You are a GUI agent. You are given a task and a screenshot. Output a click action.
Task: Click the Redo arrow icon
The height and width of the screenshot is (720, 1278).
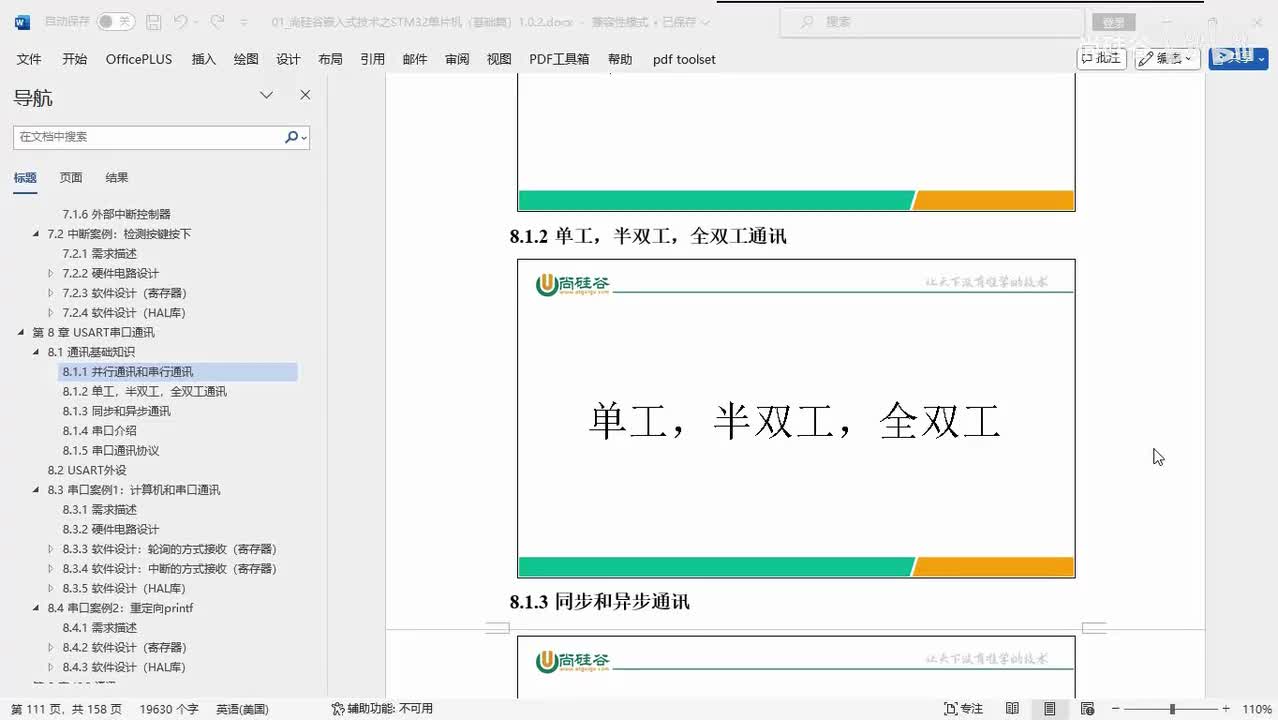[217, 21]
